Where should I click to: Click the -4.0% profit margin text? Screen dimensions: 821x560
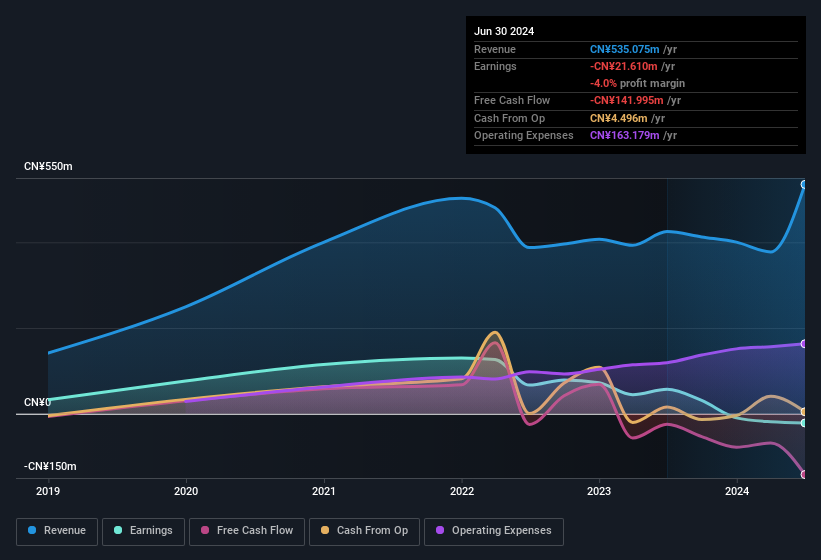[637, 83]
